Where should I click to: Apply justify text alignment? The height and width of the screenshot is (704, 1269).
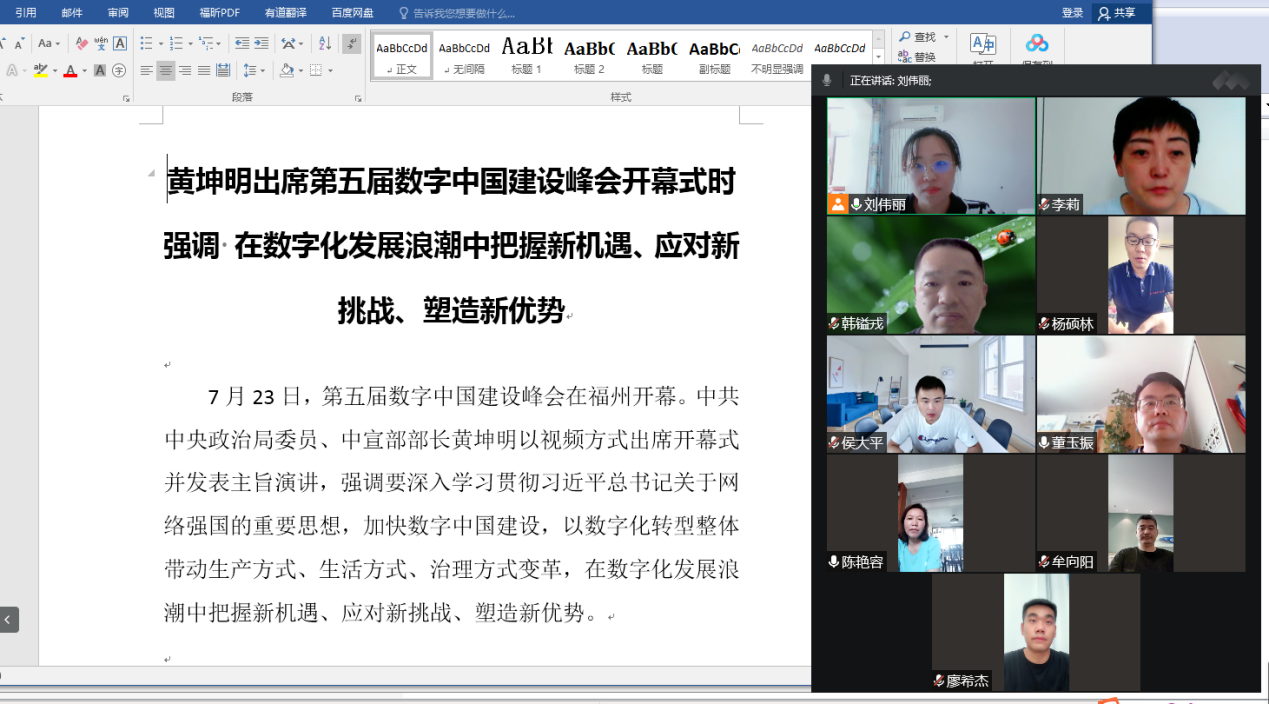coord(204,71)
